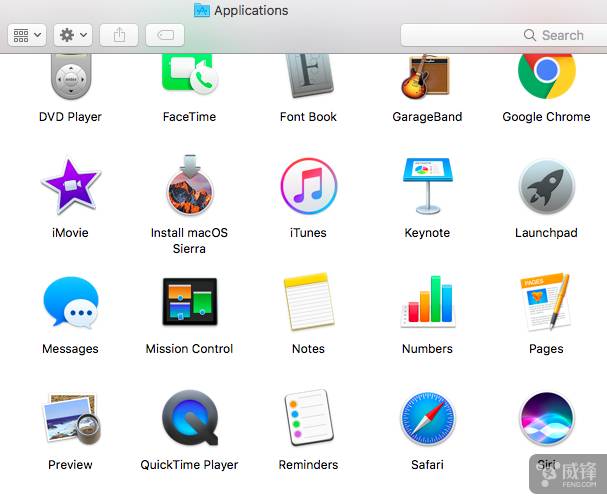Click the QuickTime Player icon

(x=190, y=418)
